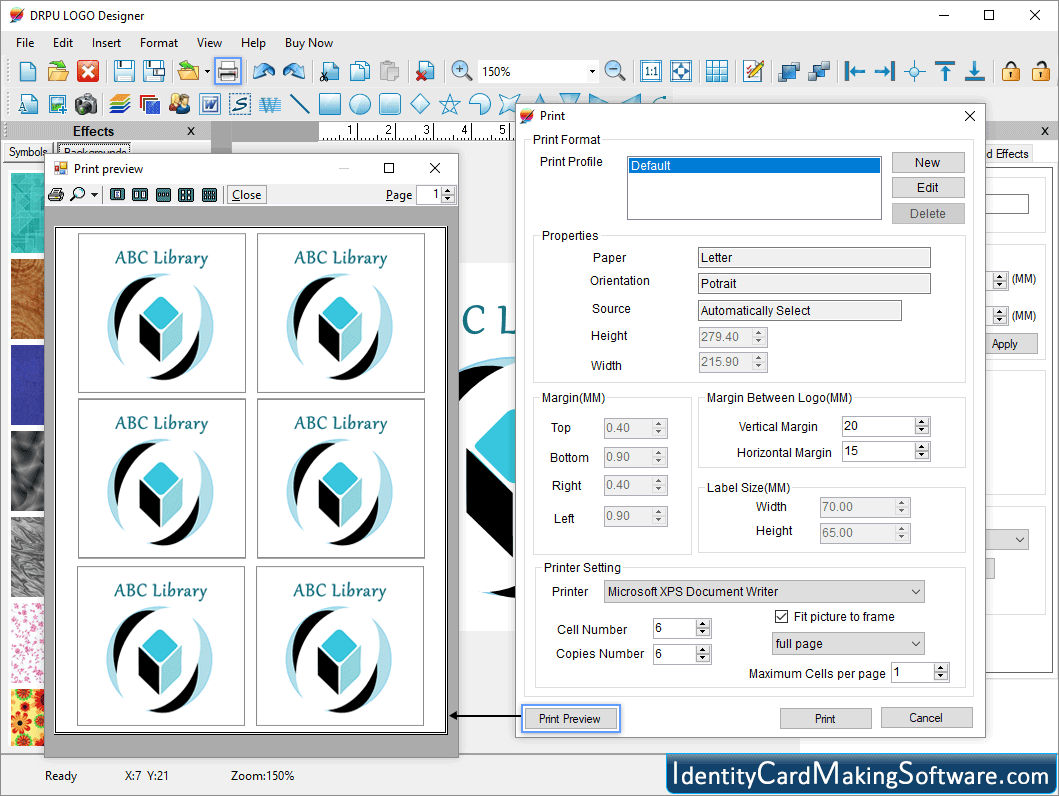Open the Format menu
The image size is (1059, 796).
coord(159,43)
